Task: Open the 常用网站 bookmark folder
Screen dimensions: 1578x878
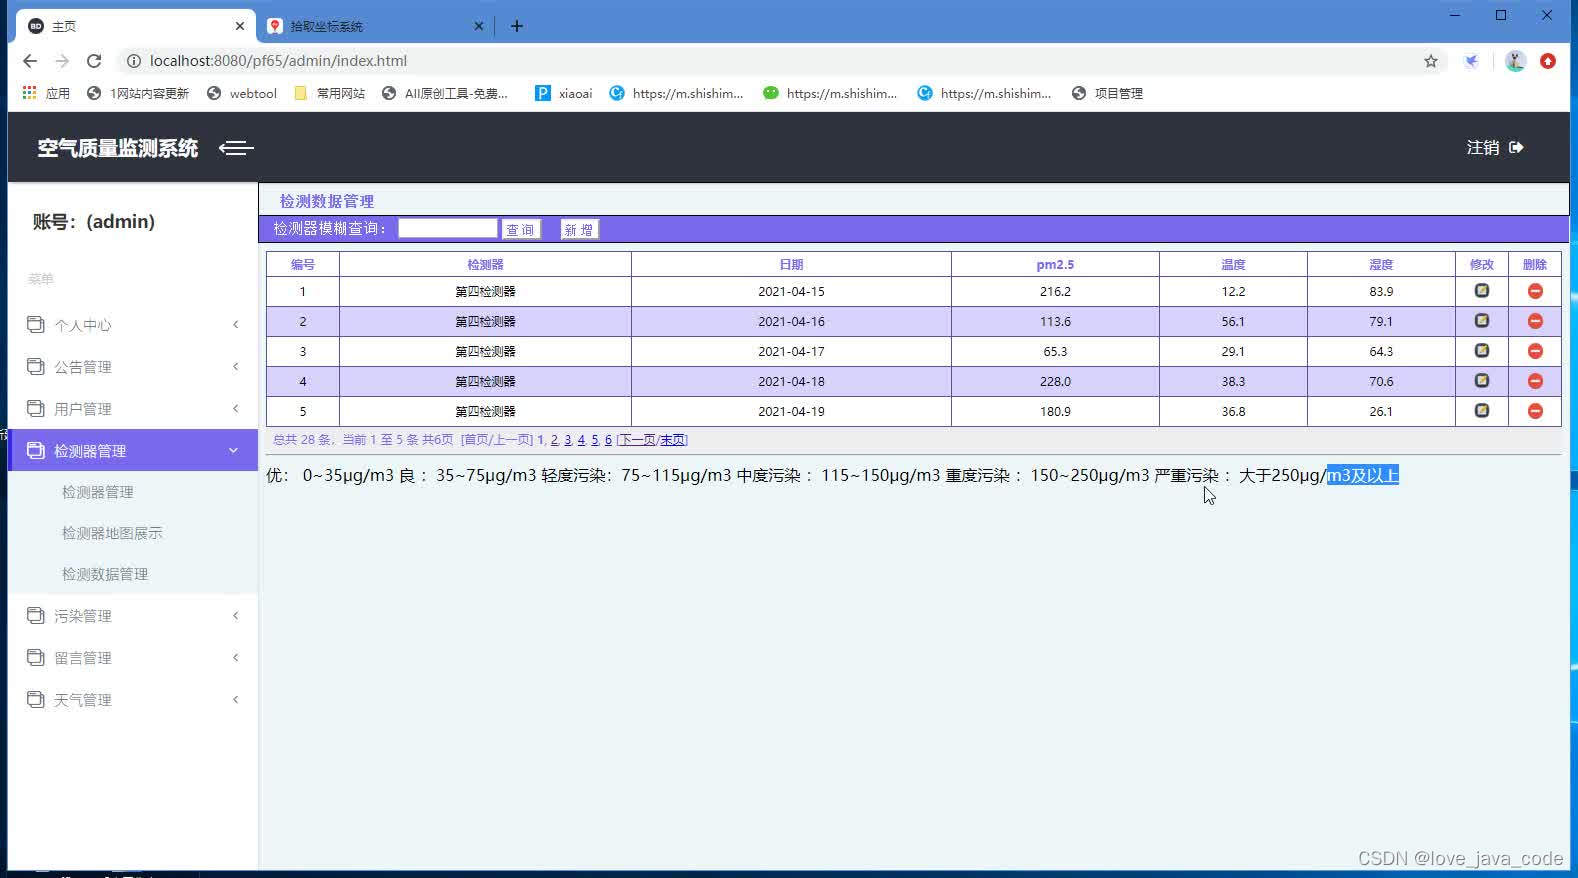Action: 329,93
